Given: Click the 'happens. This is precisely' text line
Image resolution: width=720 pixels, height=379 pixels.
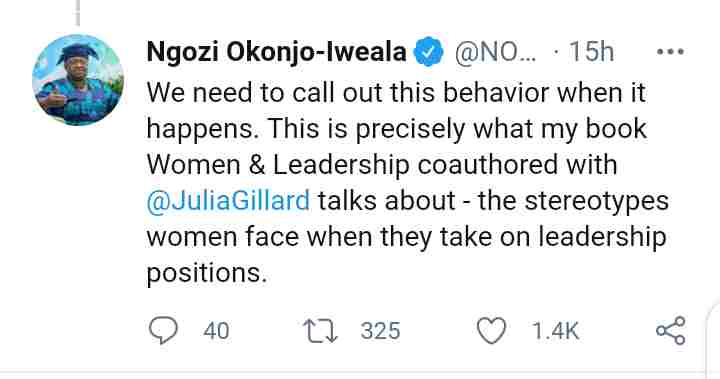Looking at the screenshot, I should (x=397, y=129).
